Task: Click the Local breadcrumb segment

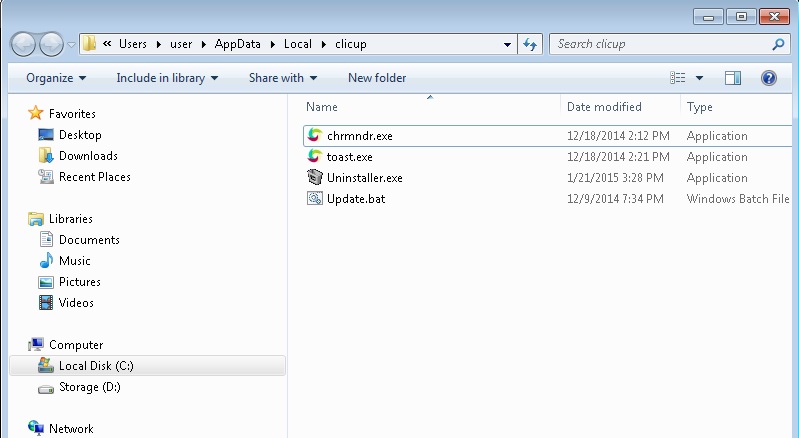Action: click(x=298, y=44)
